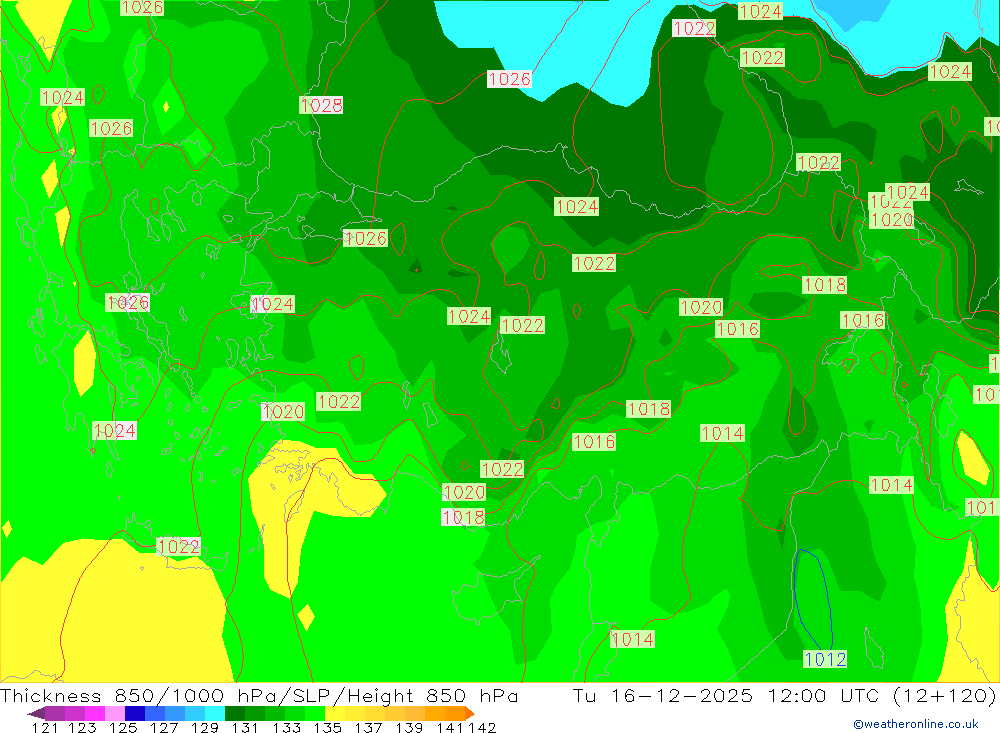Select the light pink legend swatch above 125
Image resolution: width=1000 pixels, height=733 pixels.
pyautogui.click(x=115, y=713)
